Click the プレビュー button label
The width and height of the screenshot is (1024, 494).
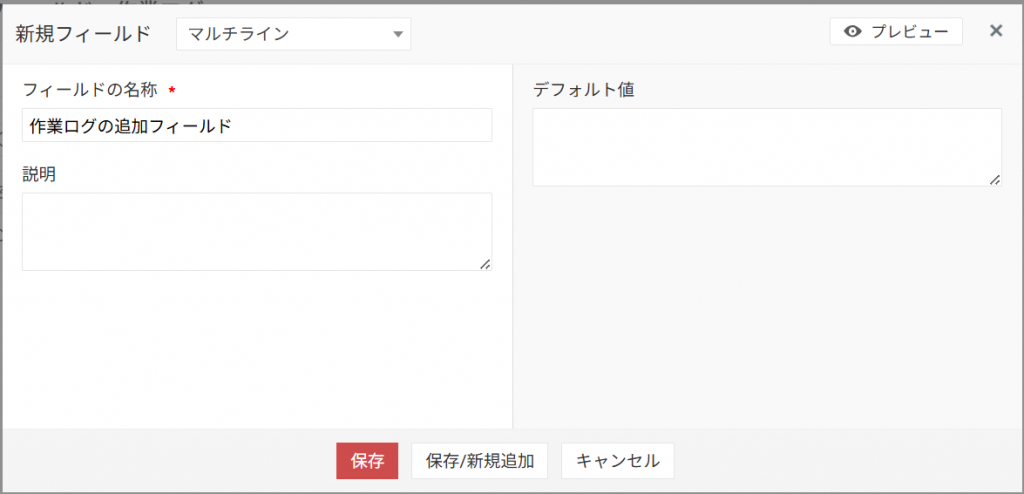coord(909,32)
